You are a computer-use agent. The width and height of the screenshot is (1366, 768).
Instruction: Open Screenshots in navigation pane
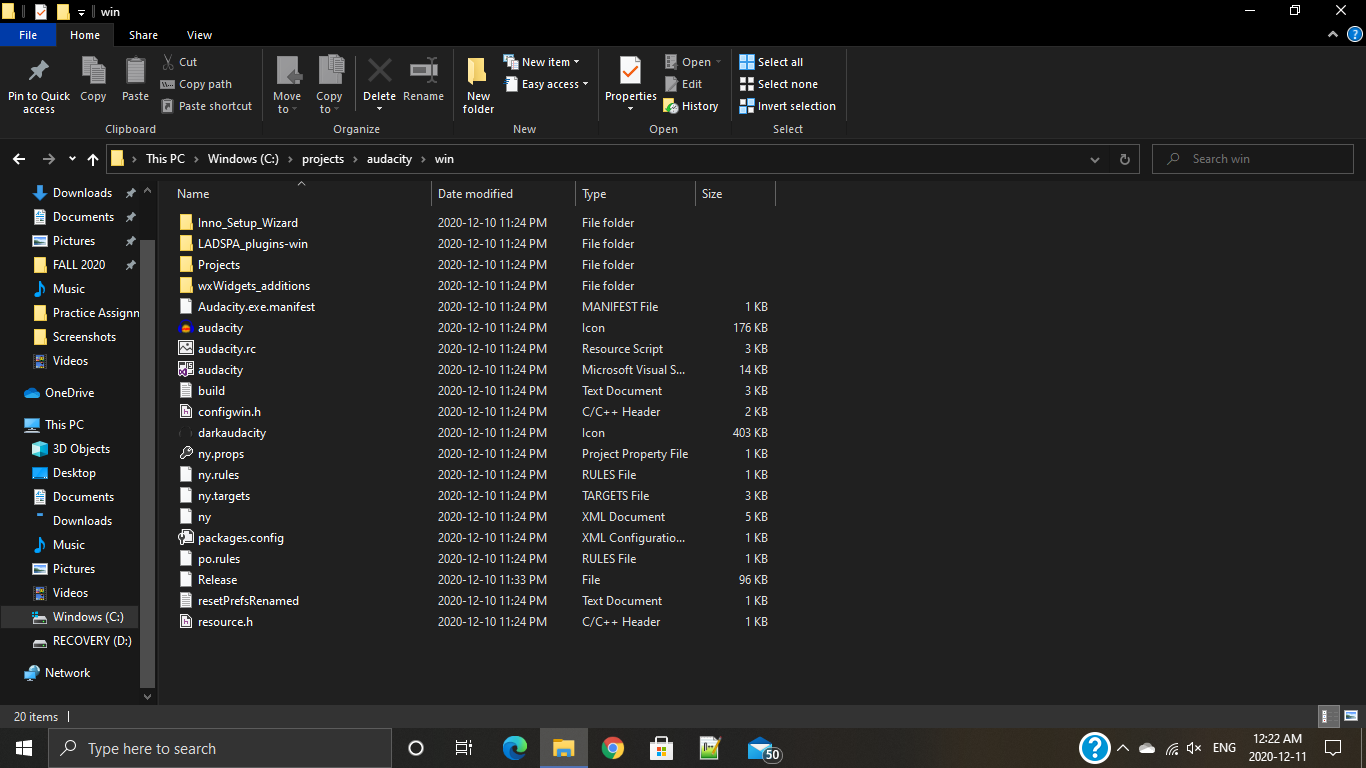[x=84, y=337]
